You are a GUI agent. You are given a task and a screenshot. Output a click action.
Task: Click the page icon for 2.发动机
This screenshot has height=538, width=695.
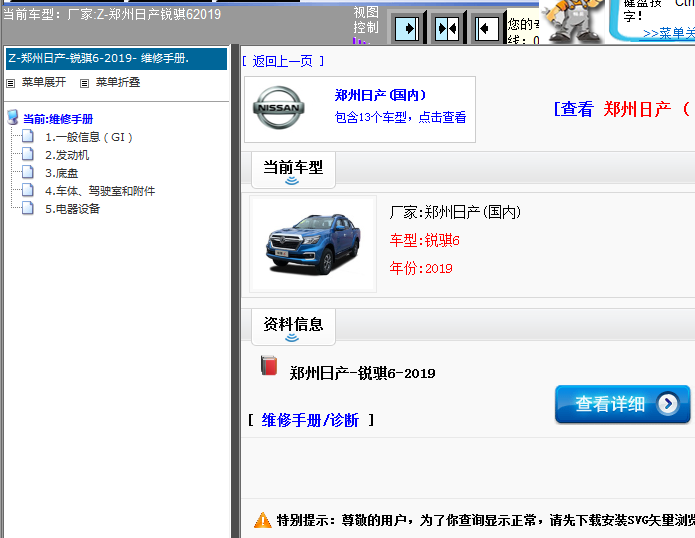(x=28, y=154)
